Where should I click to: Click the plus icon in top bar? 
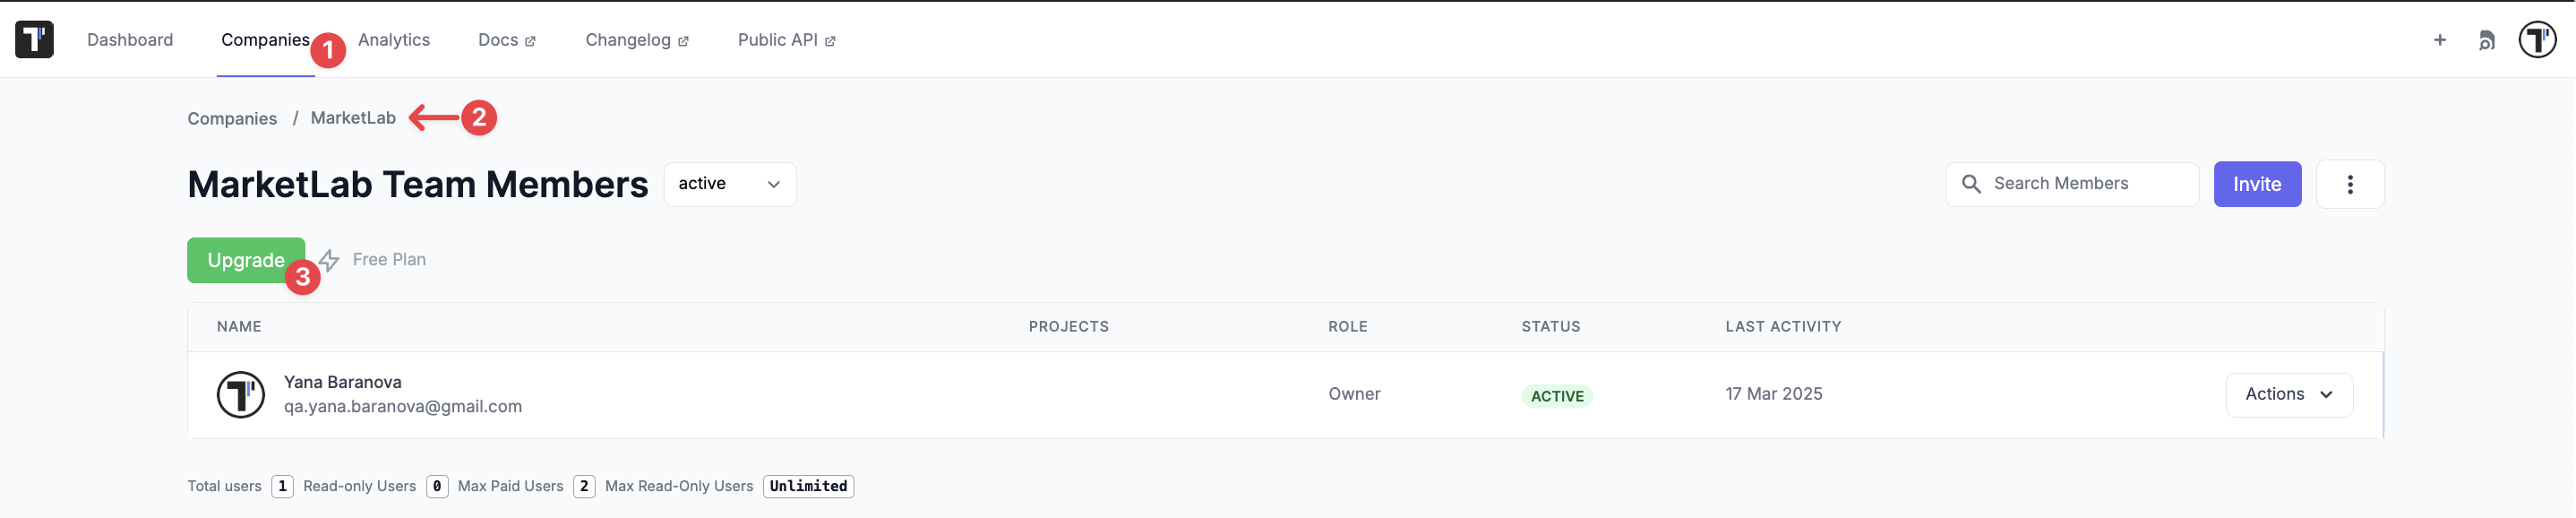point(2440,40)
